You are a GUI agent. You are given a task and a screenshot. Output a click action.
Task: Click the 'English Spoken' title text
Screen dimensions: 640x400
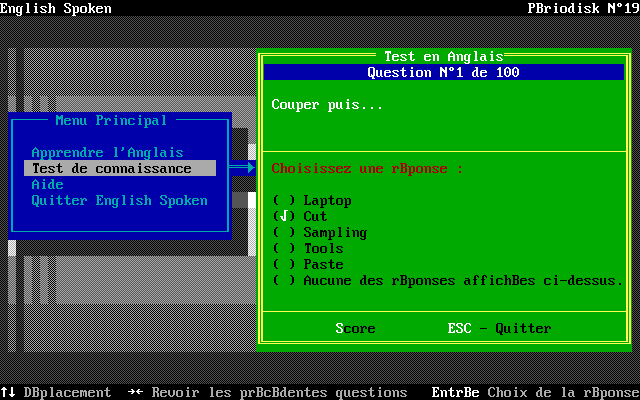(56, 8)
